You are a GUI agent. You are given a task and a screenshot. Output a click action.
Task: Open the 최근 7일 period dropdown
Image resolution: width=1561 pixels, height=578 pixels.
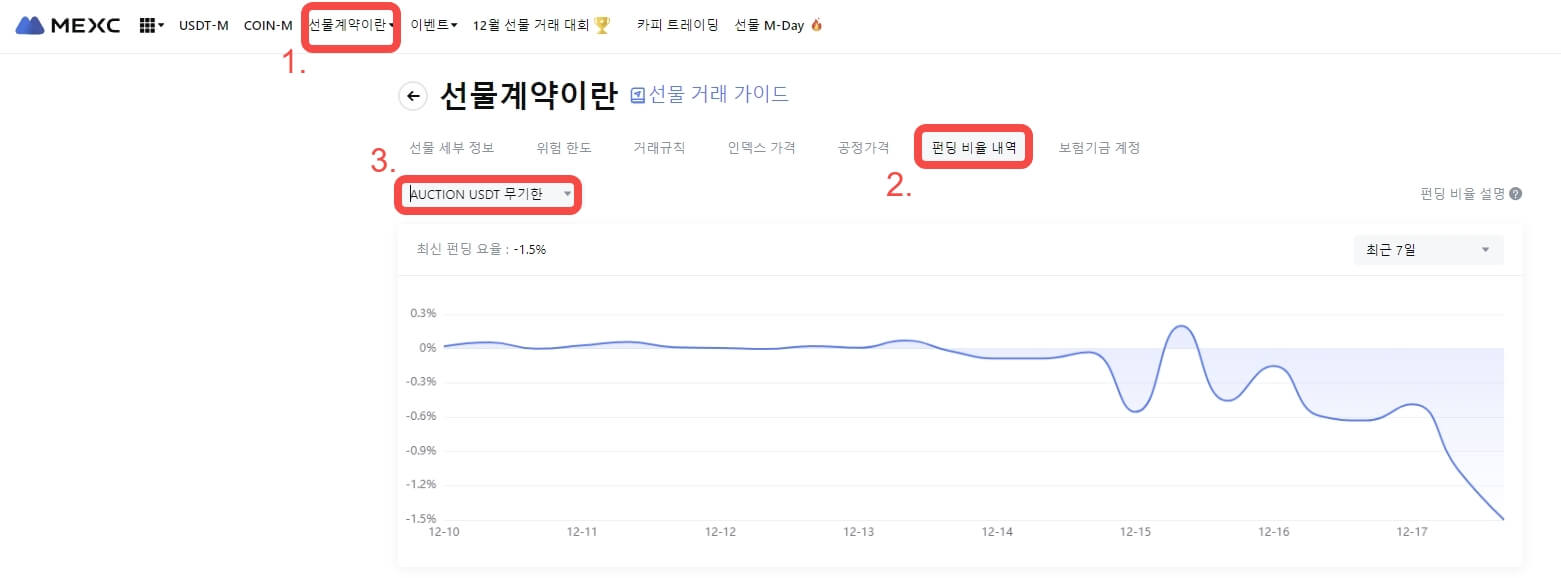coord(1428,250)
